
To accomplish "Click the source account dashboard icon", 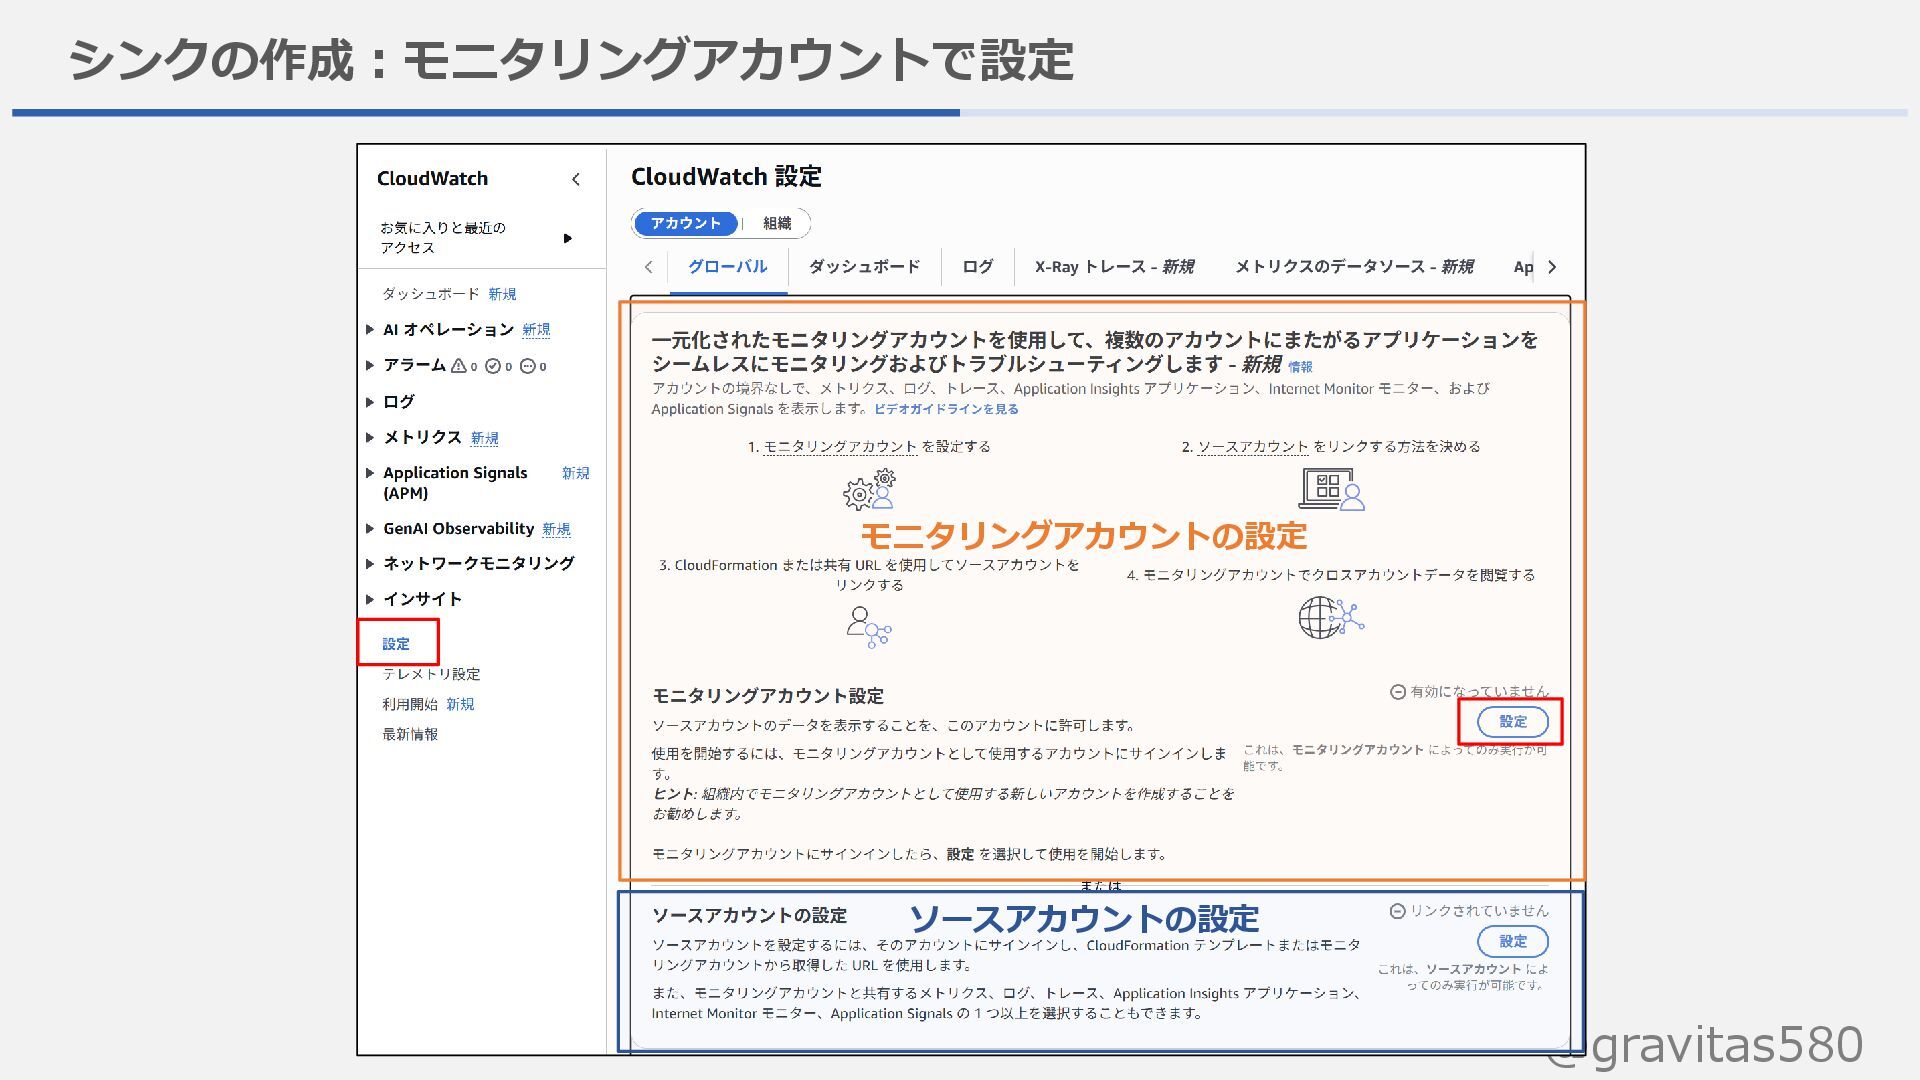I will (x=1331, y=489).
